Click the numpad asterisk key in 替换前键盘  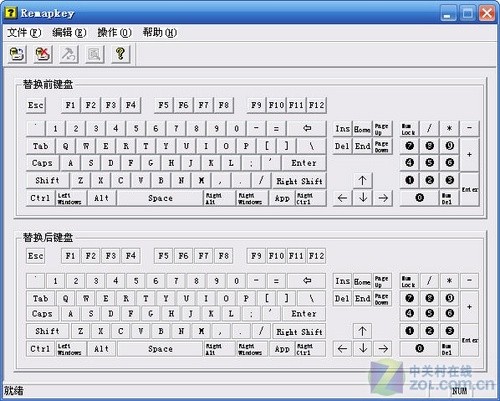click(x=449, y=129)
